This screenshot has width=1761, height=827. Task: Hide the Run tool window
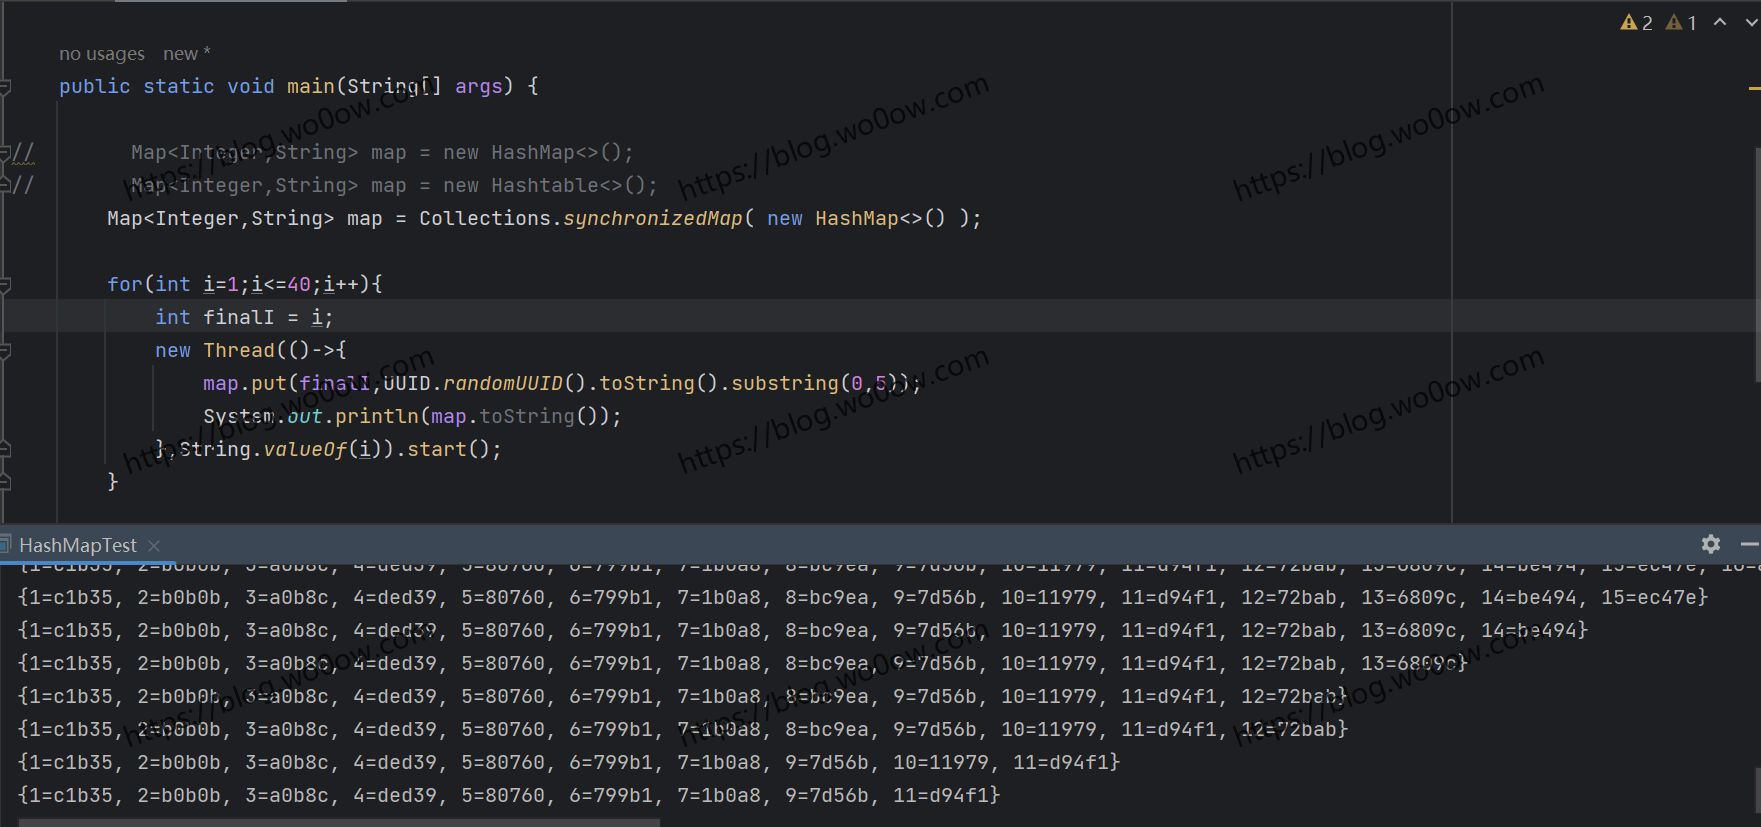coord(1749,544)
